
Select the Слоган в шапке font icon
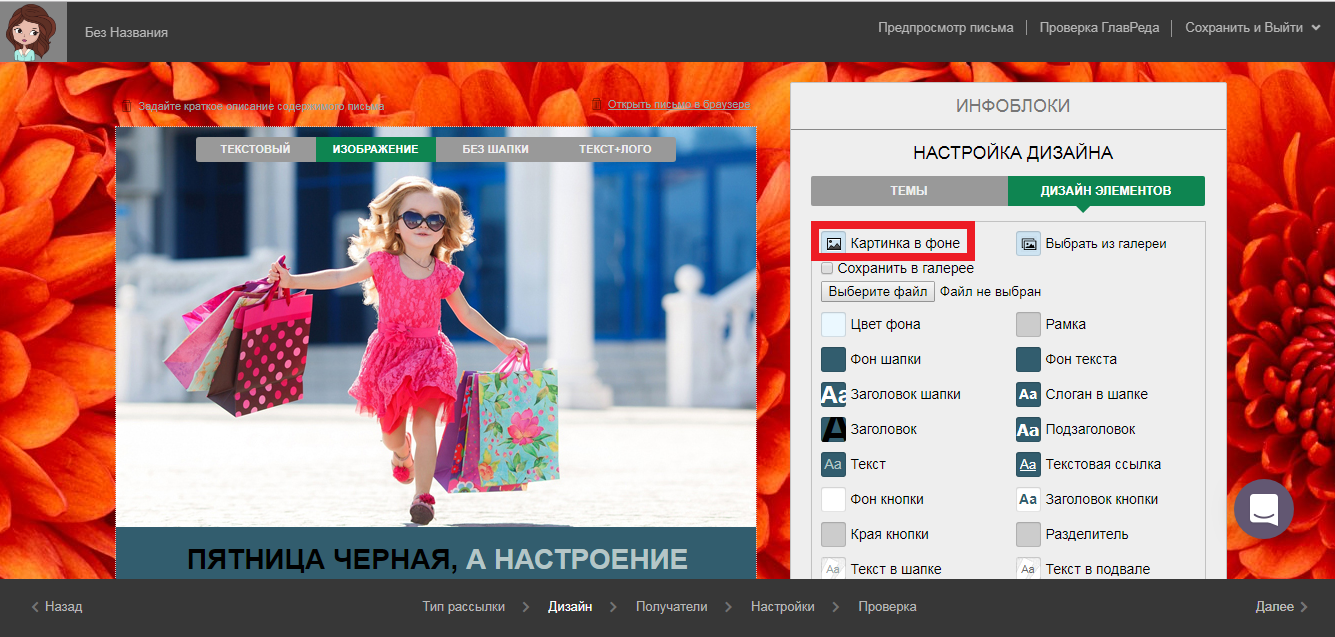pyautogui.click(x=1028, y=394)
